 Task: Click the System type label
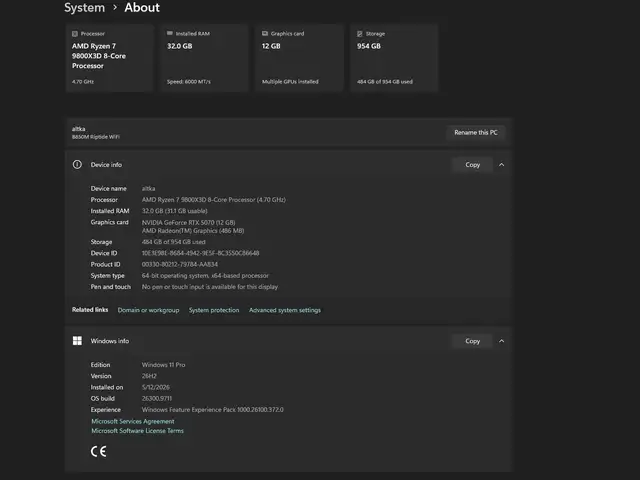coord(107,276)
